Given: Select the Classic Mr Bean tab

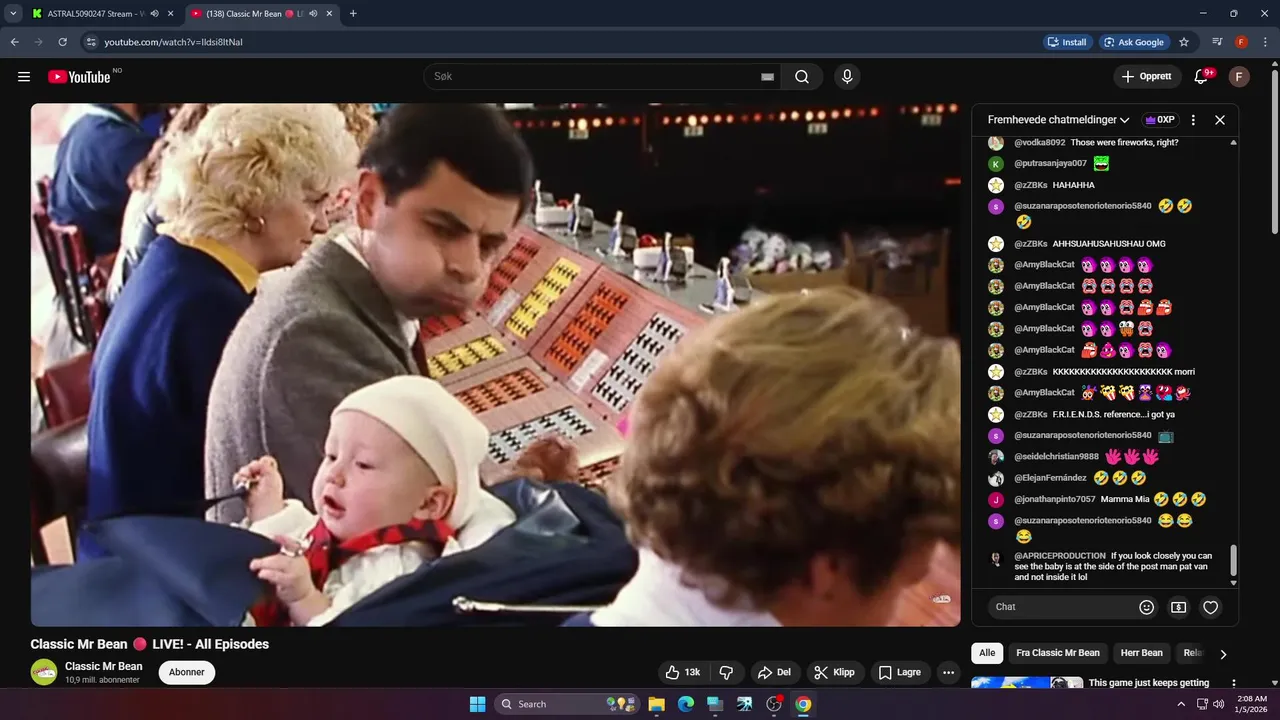Looking at the screenshot, I should [254, 14].
